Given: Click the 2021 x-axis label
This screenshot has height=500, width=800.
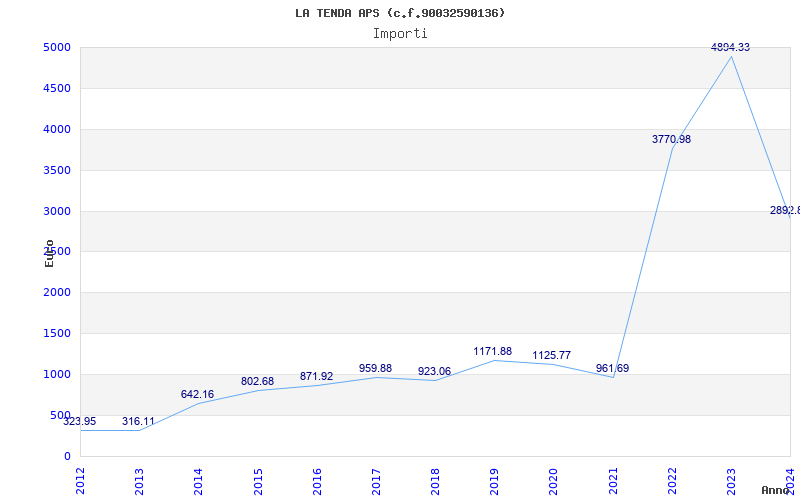Looking at the screenshot, I should pos(613,481).
